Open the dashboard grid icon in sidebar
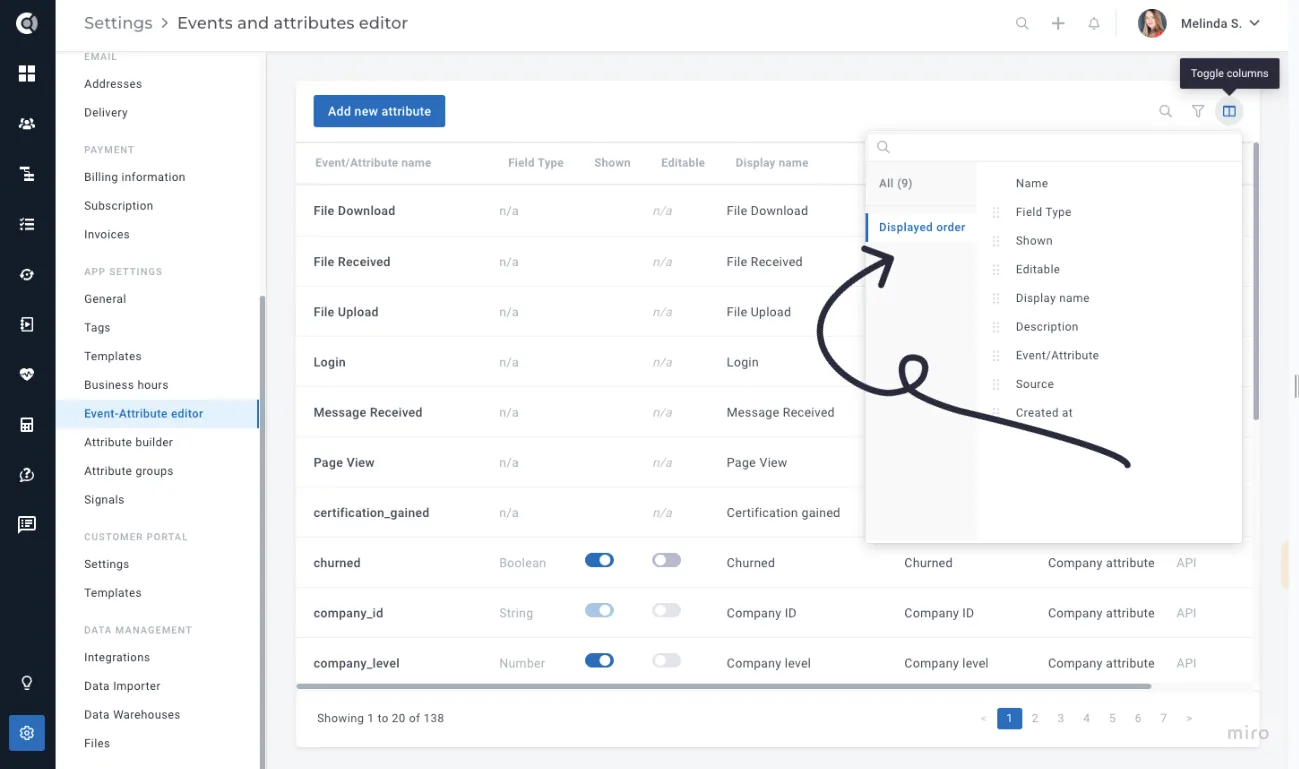Viewport: 1299px width, 769px height. click(27, 74)
